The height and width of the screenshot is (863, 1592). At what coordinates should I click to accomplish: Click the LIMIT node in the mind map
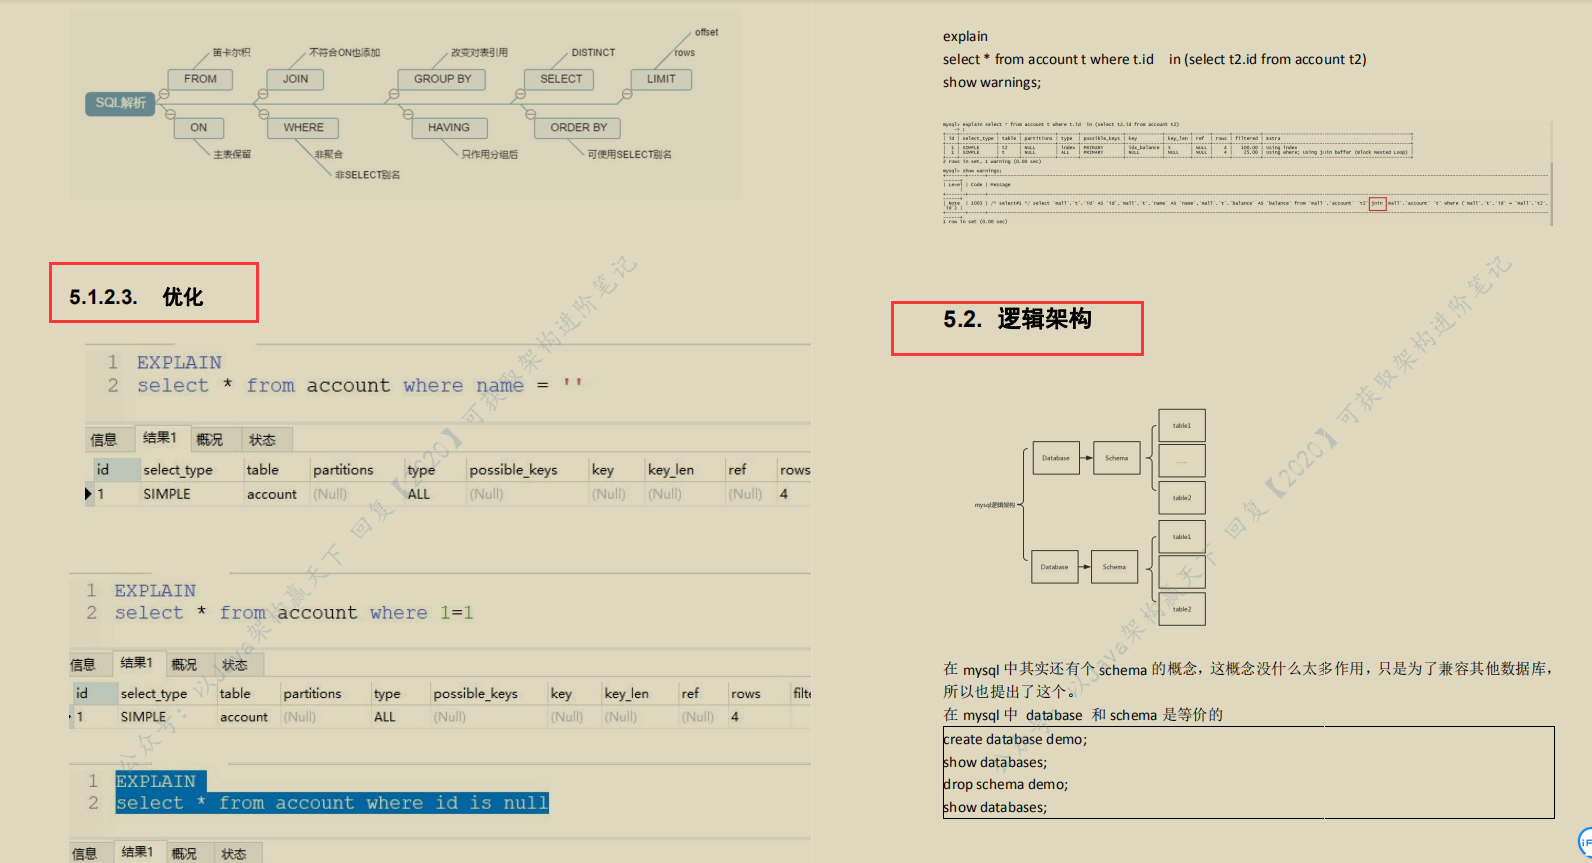point(661,79)
